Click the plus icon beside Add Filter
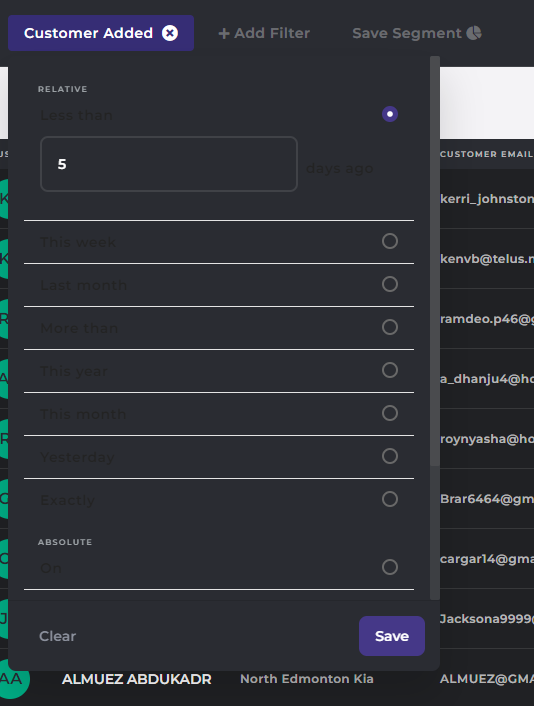The width and height of the screenshot is (534, 706). 224,33
